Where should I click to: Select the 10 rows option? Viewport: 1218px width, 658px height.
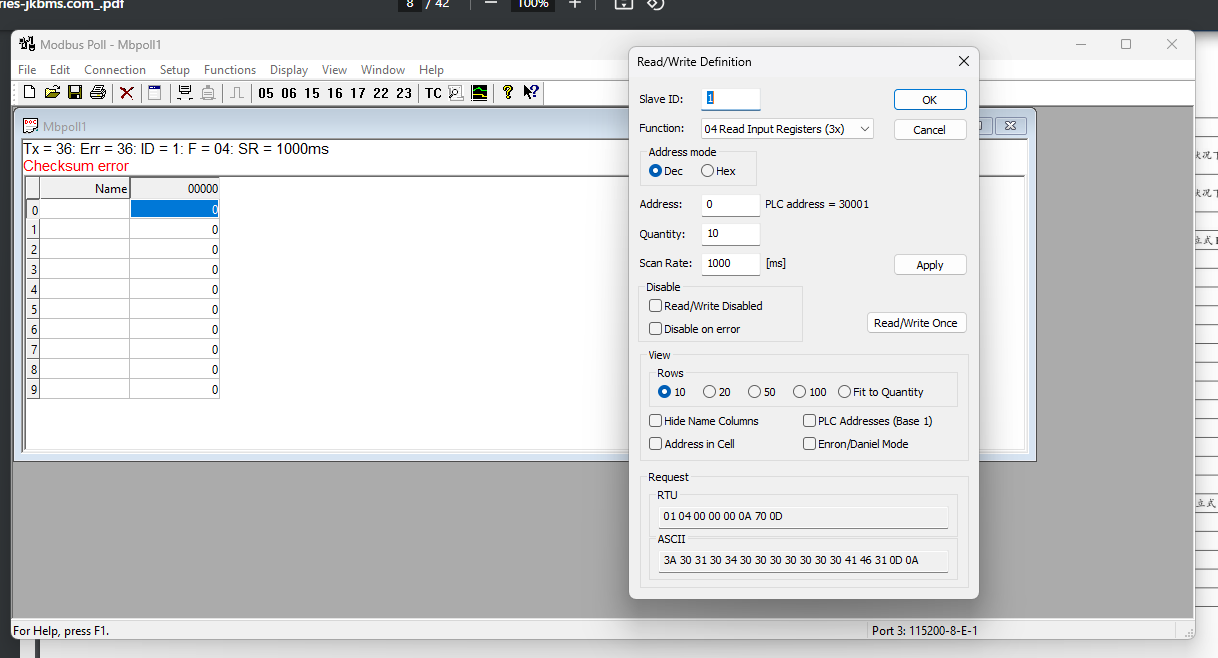[x=672, y=392]
